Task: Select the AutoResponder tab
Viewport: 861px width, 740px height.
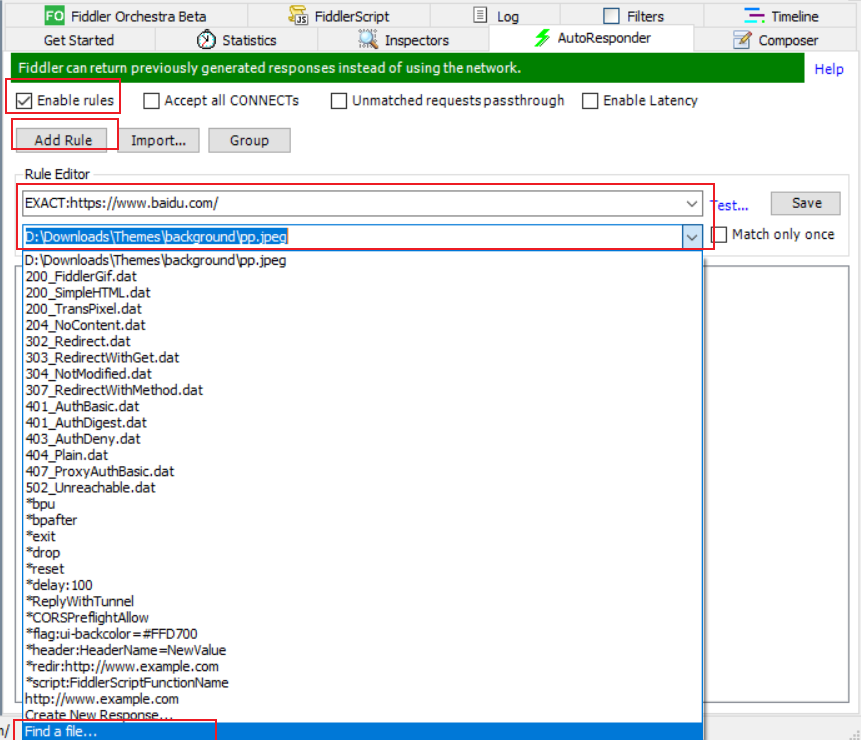Action: coord(591,38)
